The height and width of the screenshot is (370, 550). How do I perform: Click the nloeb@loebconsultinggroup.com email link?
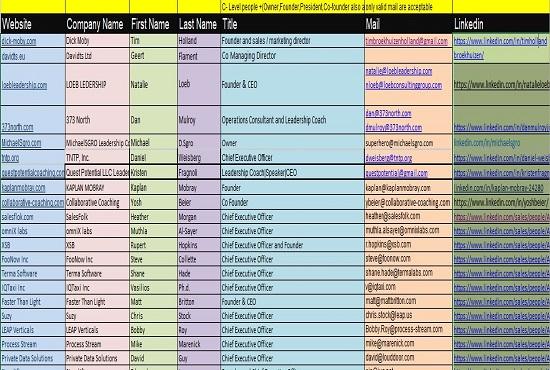coord(403,85)
